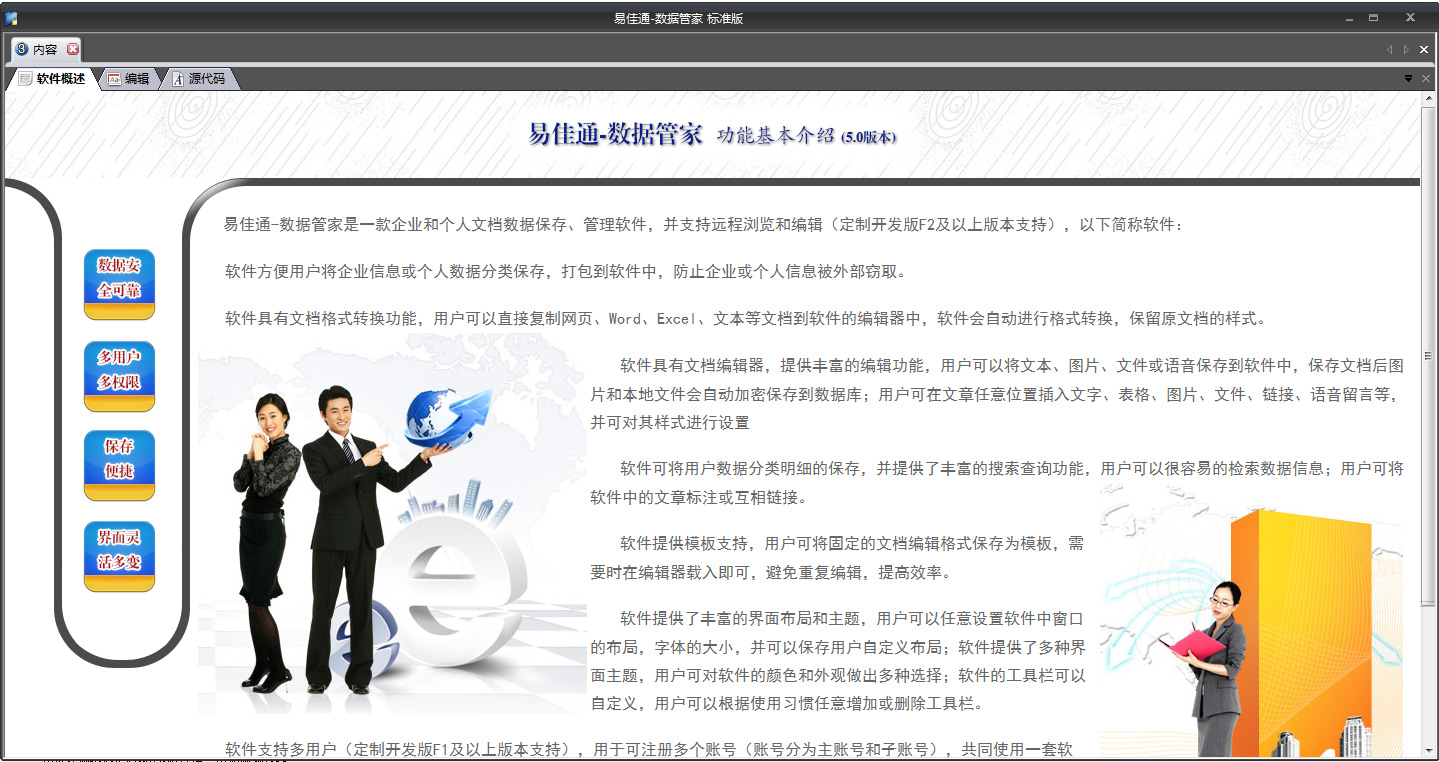
Task: Click the vertical scrollbar down arrow
Action: click(x=1429, y=750)
